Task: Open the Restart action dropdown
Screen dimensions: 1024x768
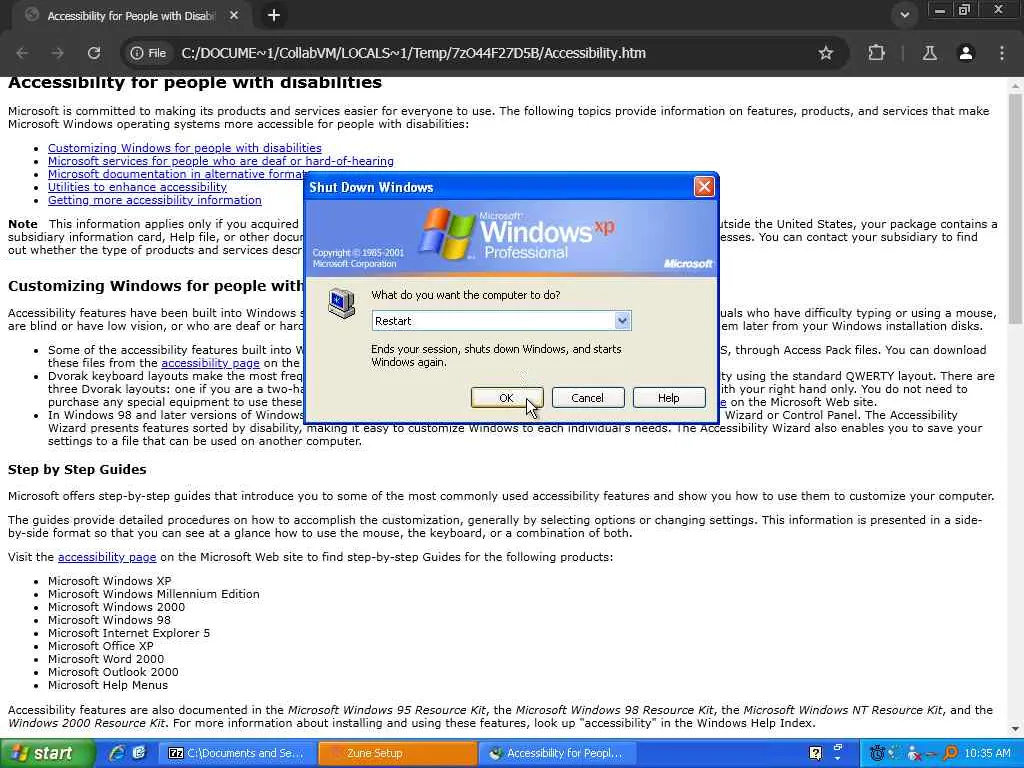Action: [x=622, y=321]
